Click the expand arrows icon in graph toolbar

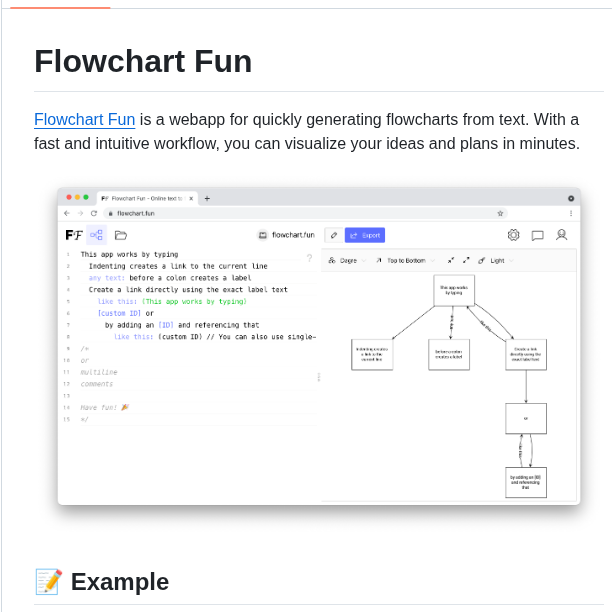tap(466, 260)
